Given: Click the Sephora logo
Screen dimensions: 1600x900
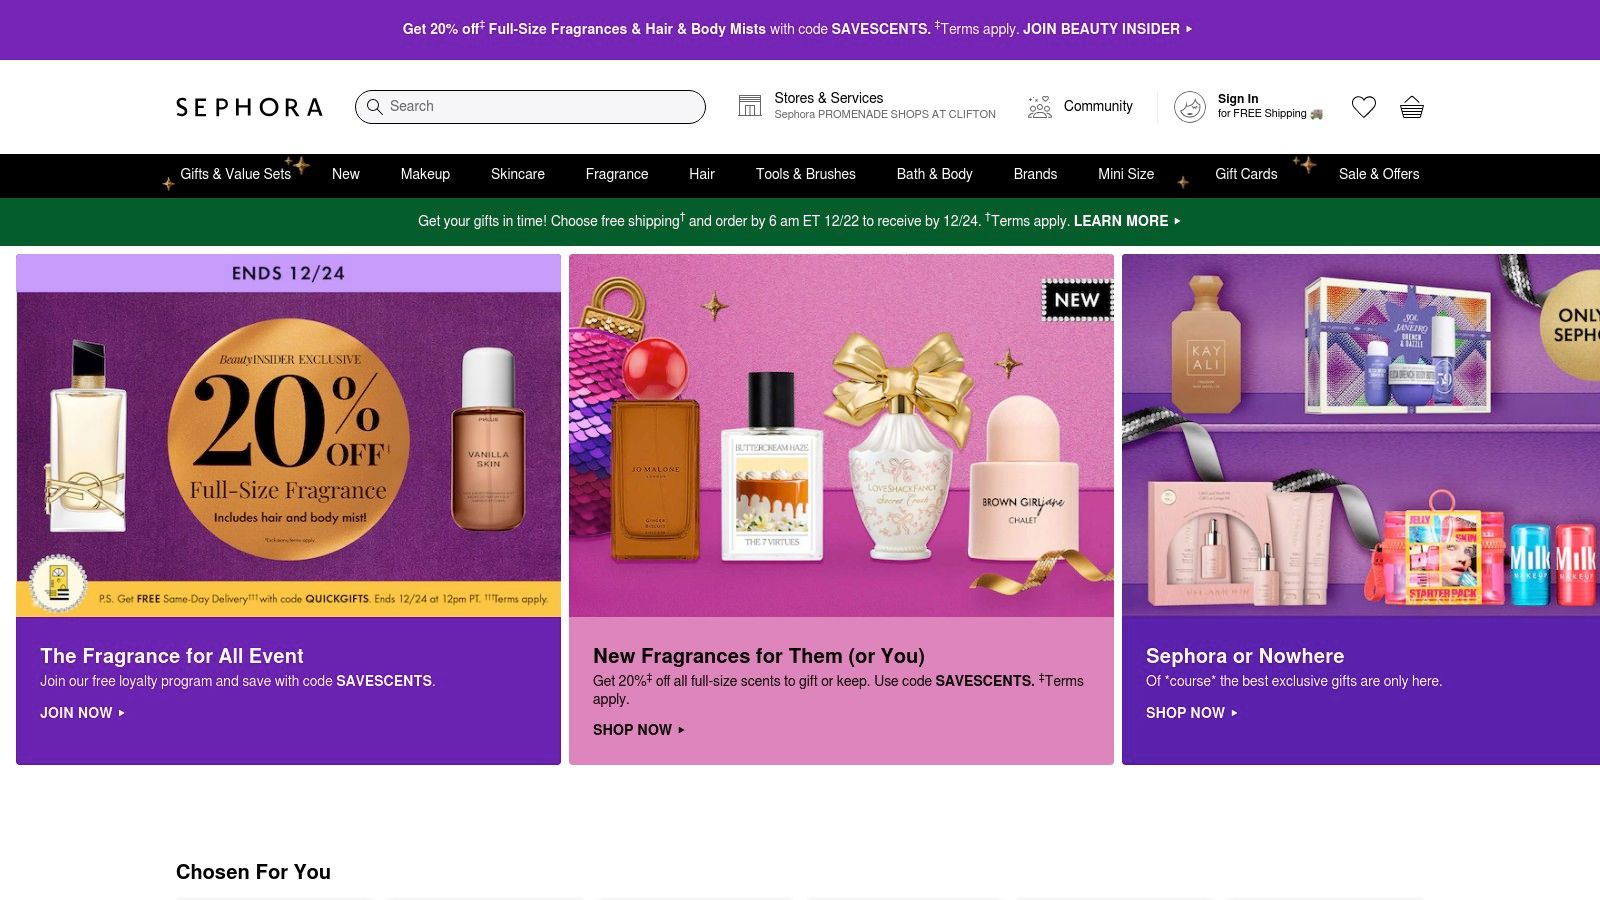Looking at the screenshot, I should tap(248, 107).
